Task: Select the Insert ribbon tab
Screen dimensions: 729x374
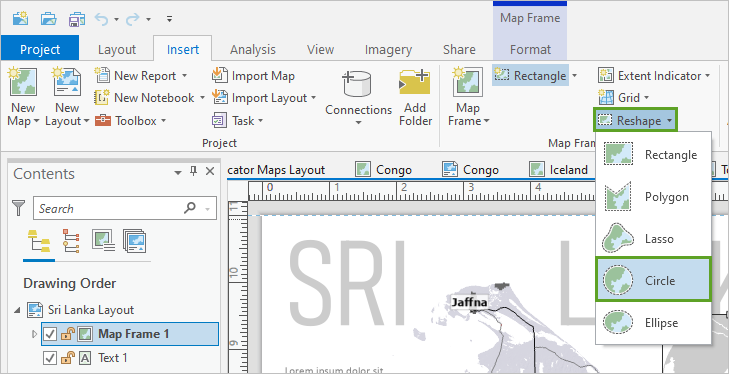Action: [x=183, y=49]
